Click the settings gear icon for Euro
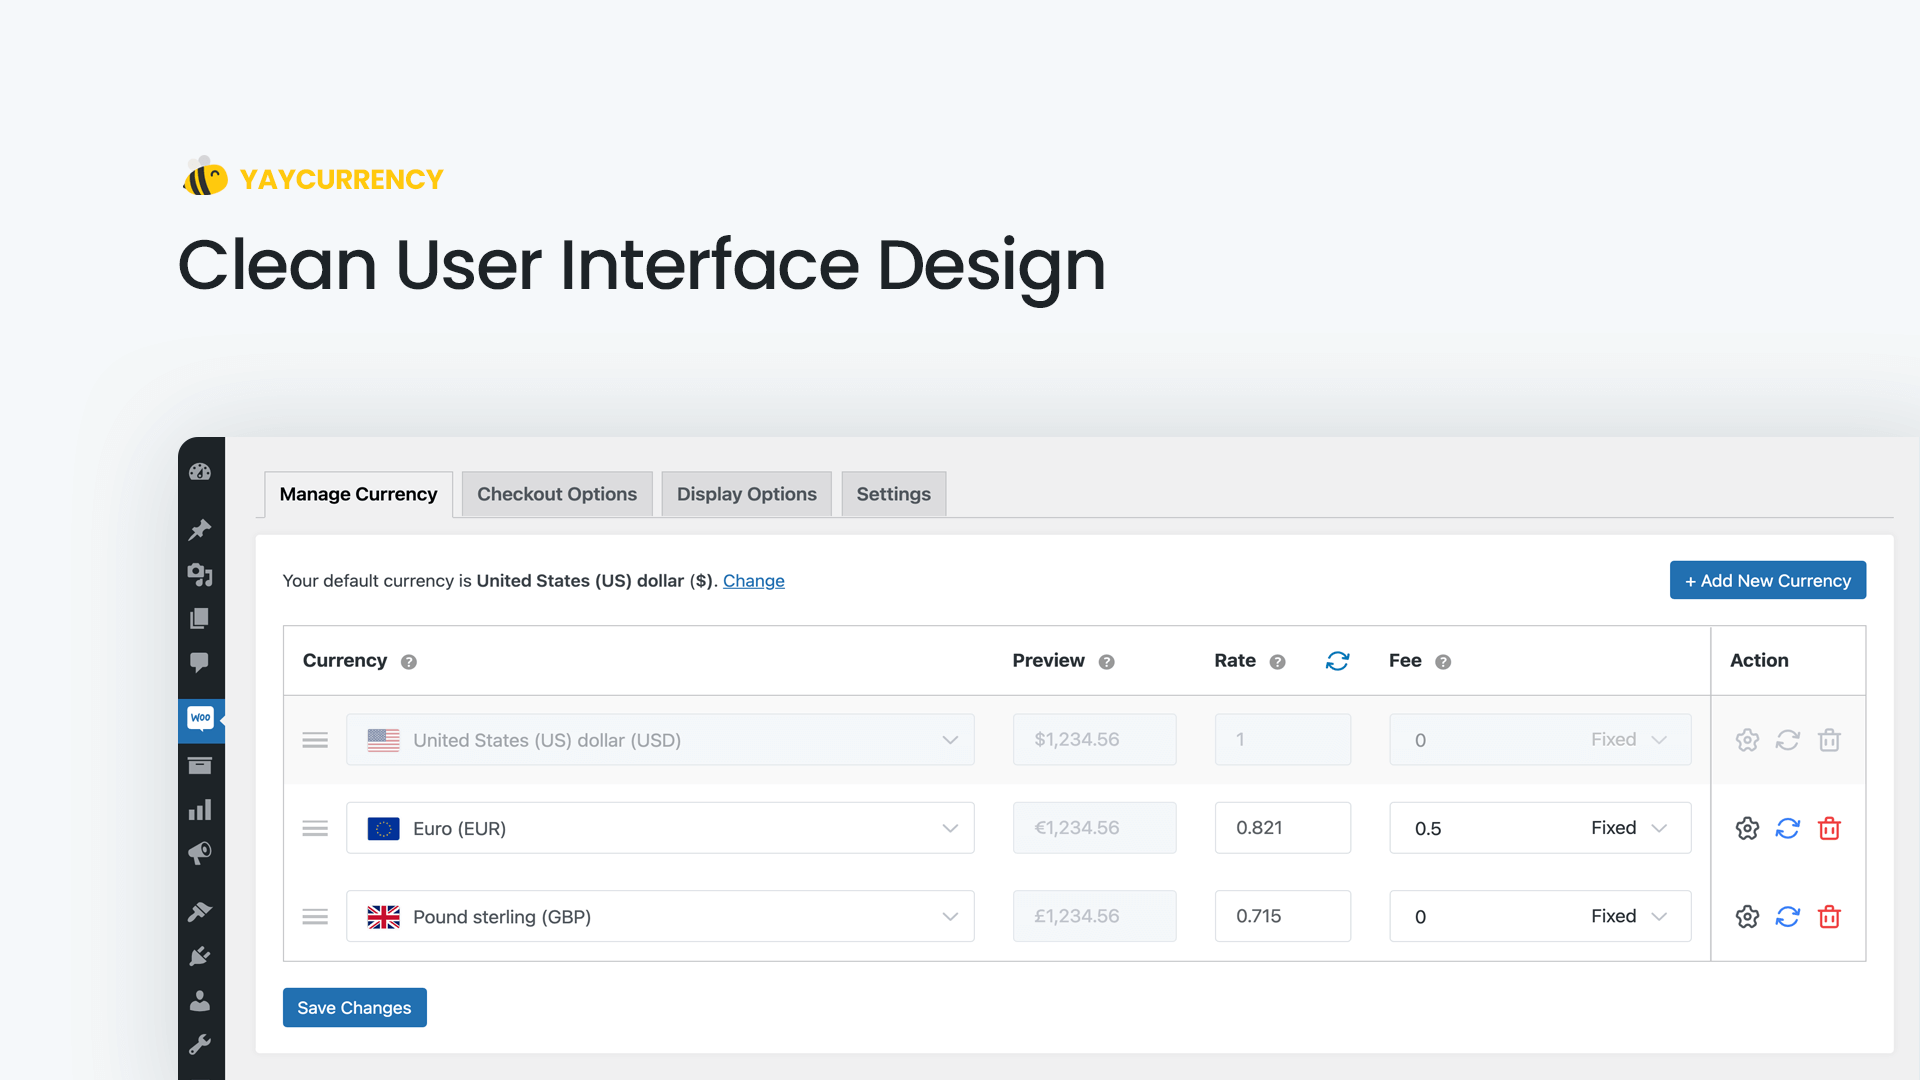1920x1080 pixels. [1747, 827]
